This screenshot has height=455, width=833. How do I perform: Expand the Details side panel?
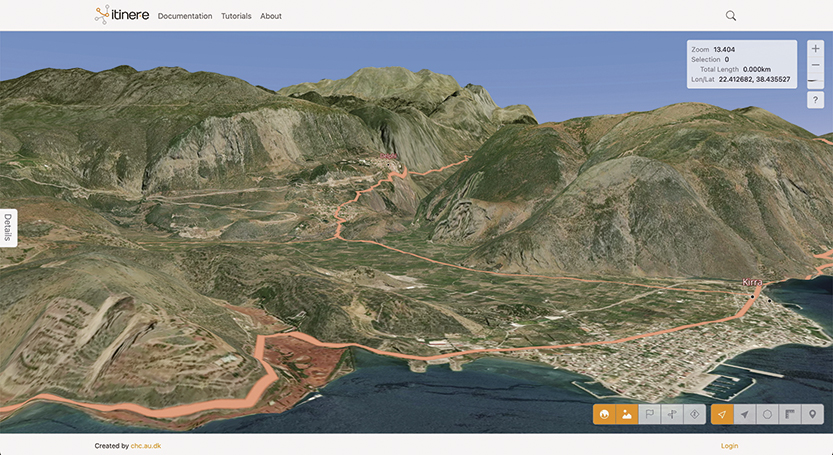8,227
